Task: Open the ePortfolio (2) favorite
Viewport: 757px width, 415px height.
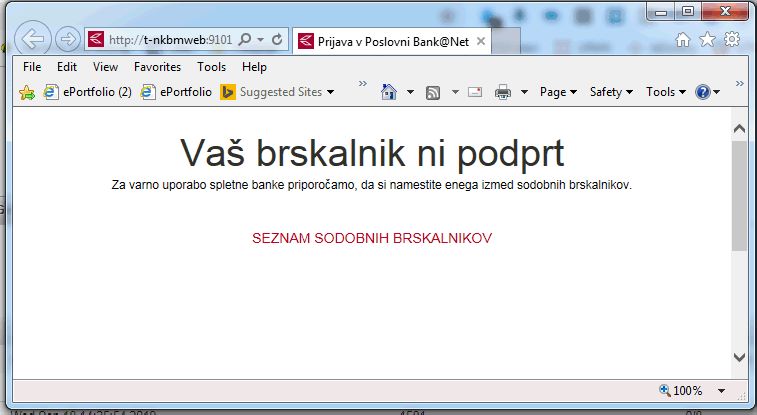Action: 87,92
